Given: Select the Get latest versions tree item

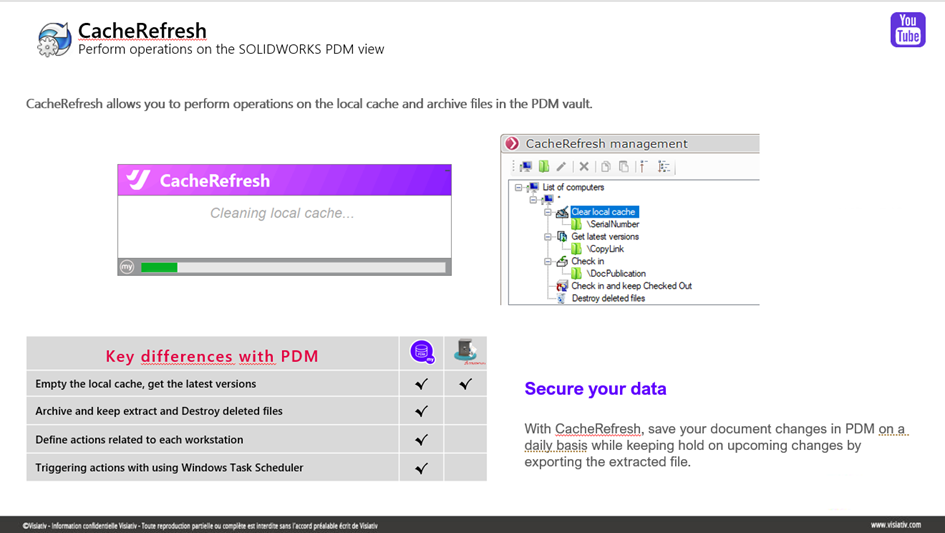Looking at the screenshot, I should (605, 237).
